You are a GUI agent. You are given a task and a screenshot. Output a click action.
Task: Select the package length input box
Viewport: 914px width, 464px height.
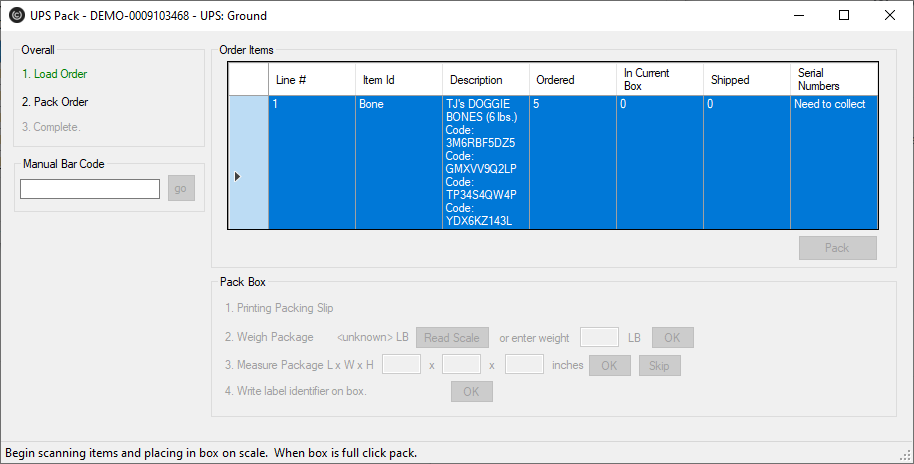[401, 364]
